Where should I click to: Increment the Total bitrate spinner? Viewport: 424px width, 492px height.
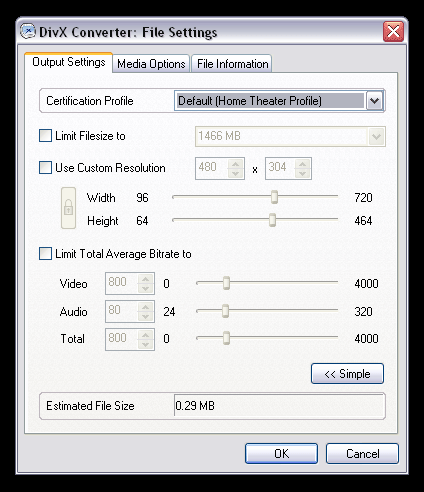146,335
